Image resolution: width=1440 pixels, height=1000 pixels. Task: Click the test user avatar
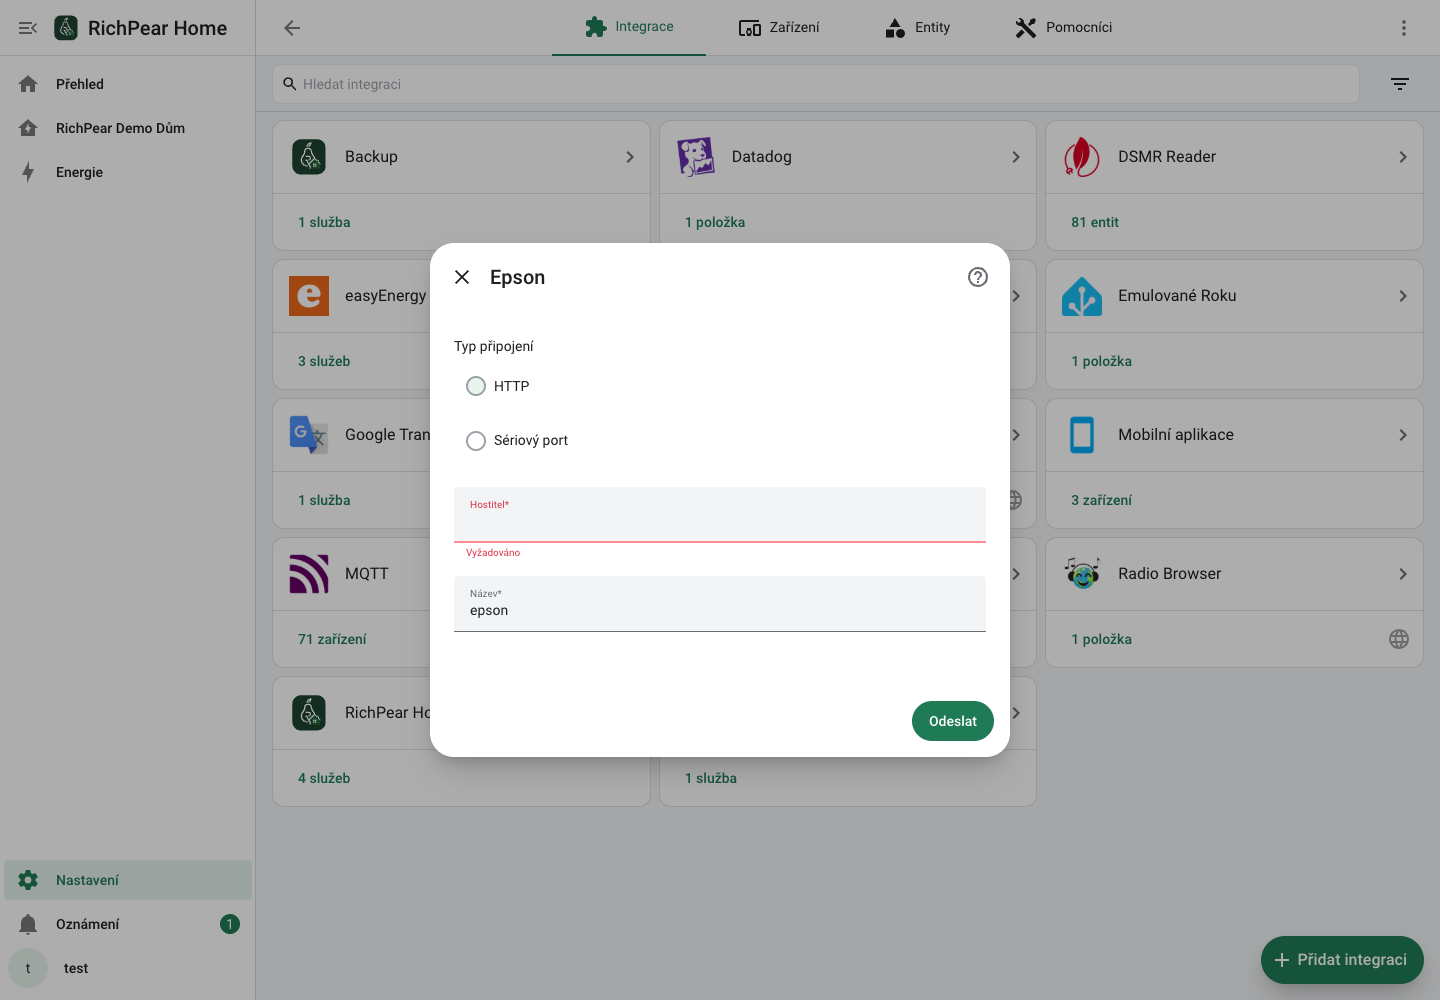[28, 968]
